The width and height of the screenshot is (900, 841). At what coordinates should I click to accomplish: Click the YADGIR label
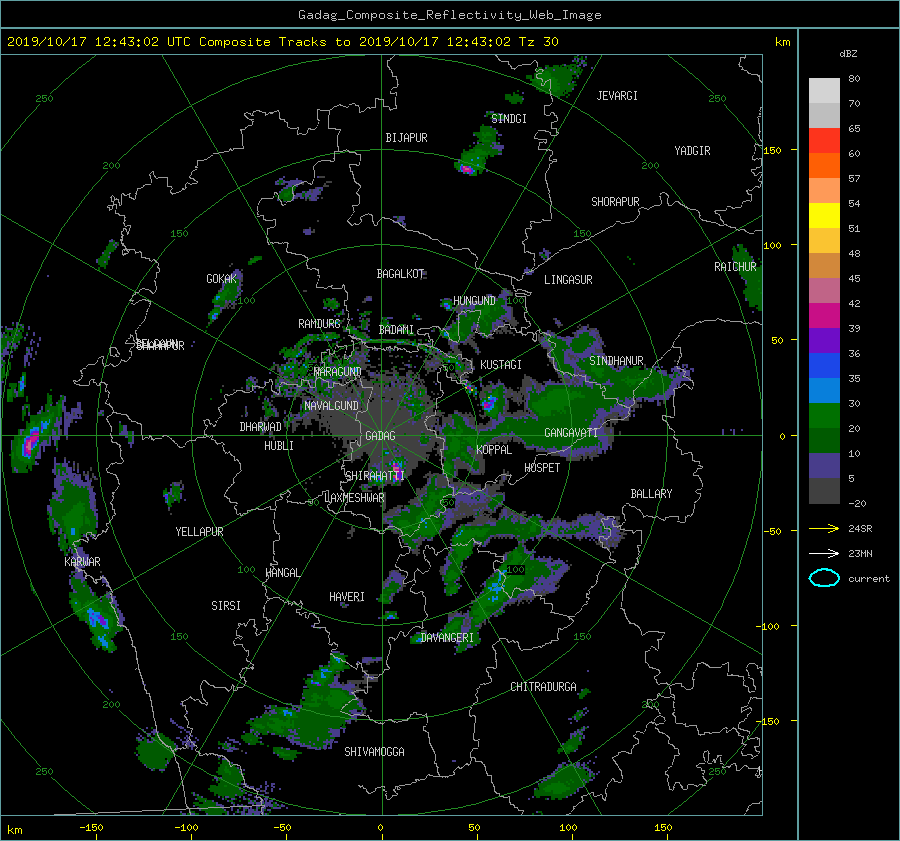[x=692, y=151]
